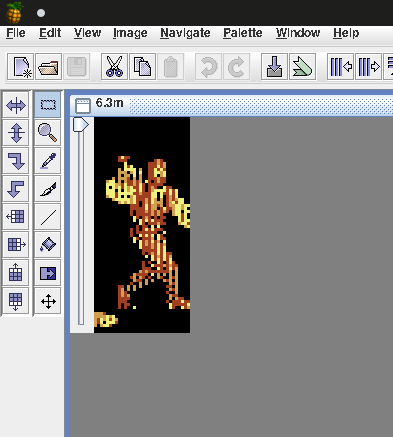This screenshot has height=437, width=393.
Task: Select the Flood Fill bucket tool
Action: (48, 245)
